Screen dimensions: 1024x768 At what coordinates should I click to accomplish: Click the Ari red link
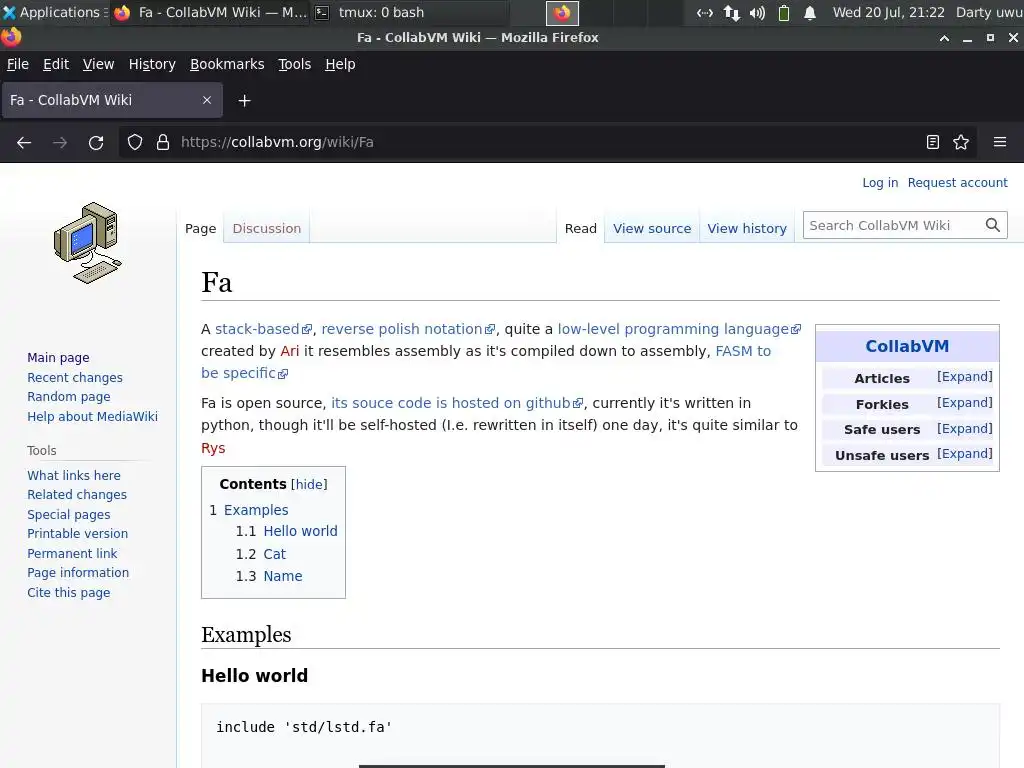click(x=289, y=351)
